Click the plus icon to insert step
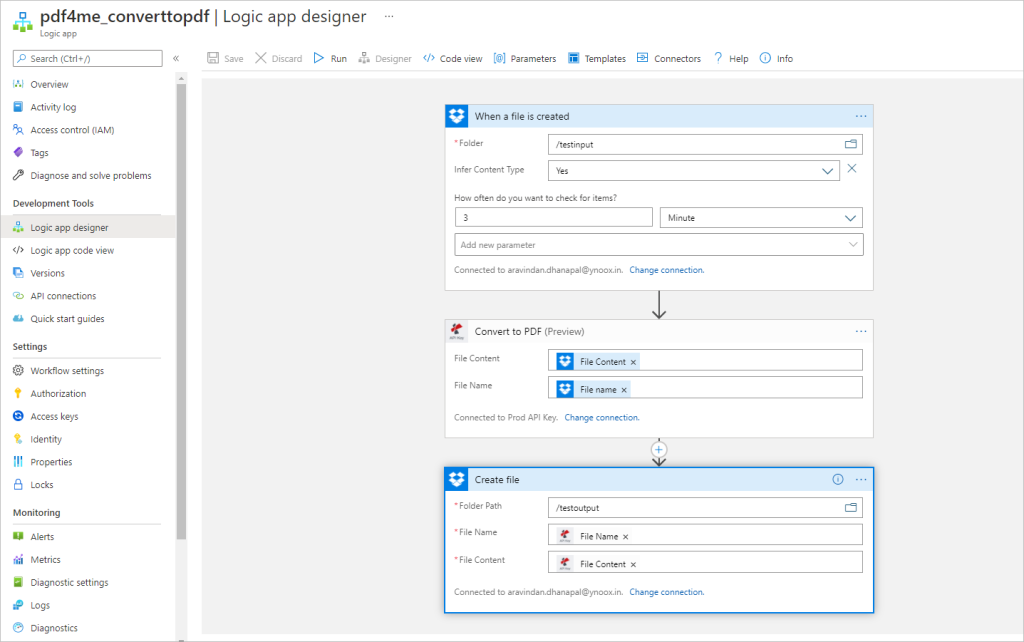The height and width of the screenshot is (642, 1024). tap(658, 450)
